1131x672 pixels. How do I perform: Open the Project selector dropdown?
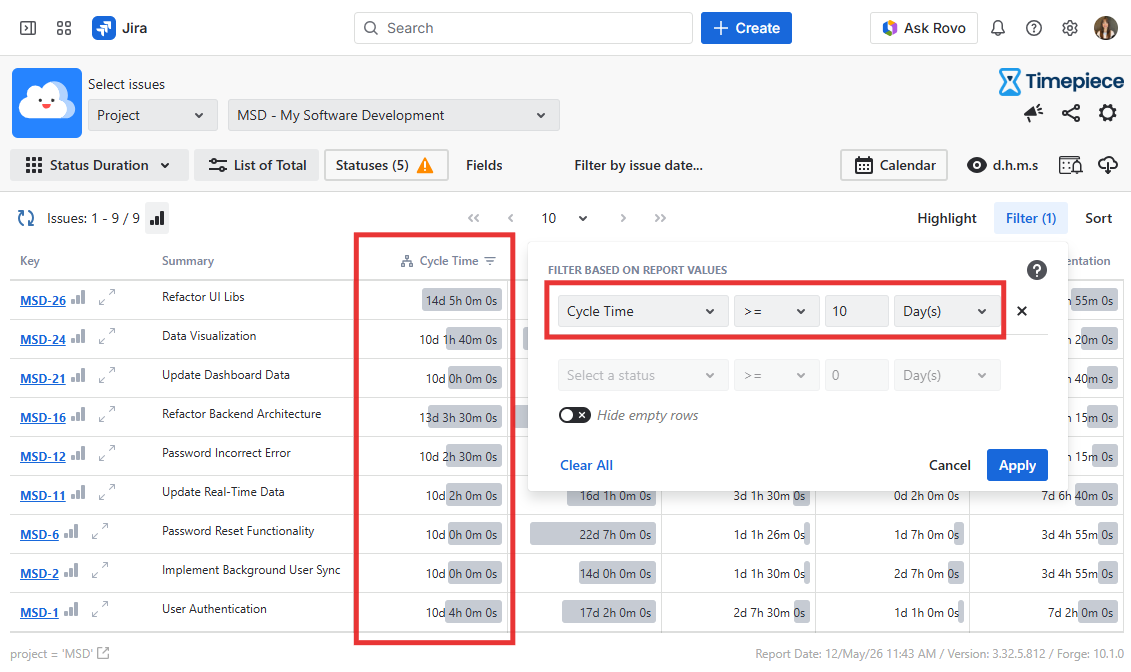[152, 115]
